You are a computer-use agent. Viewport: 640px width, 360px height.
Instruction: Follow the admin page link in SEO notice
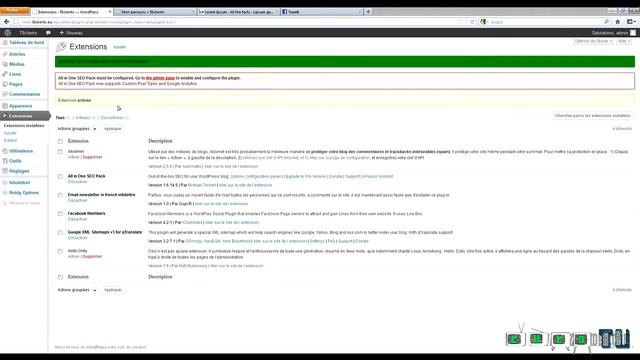tap(160, 78)
